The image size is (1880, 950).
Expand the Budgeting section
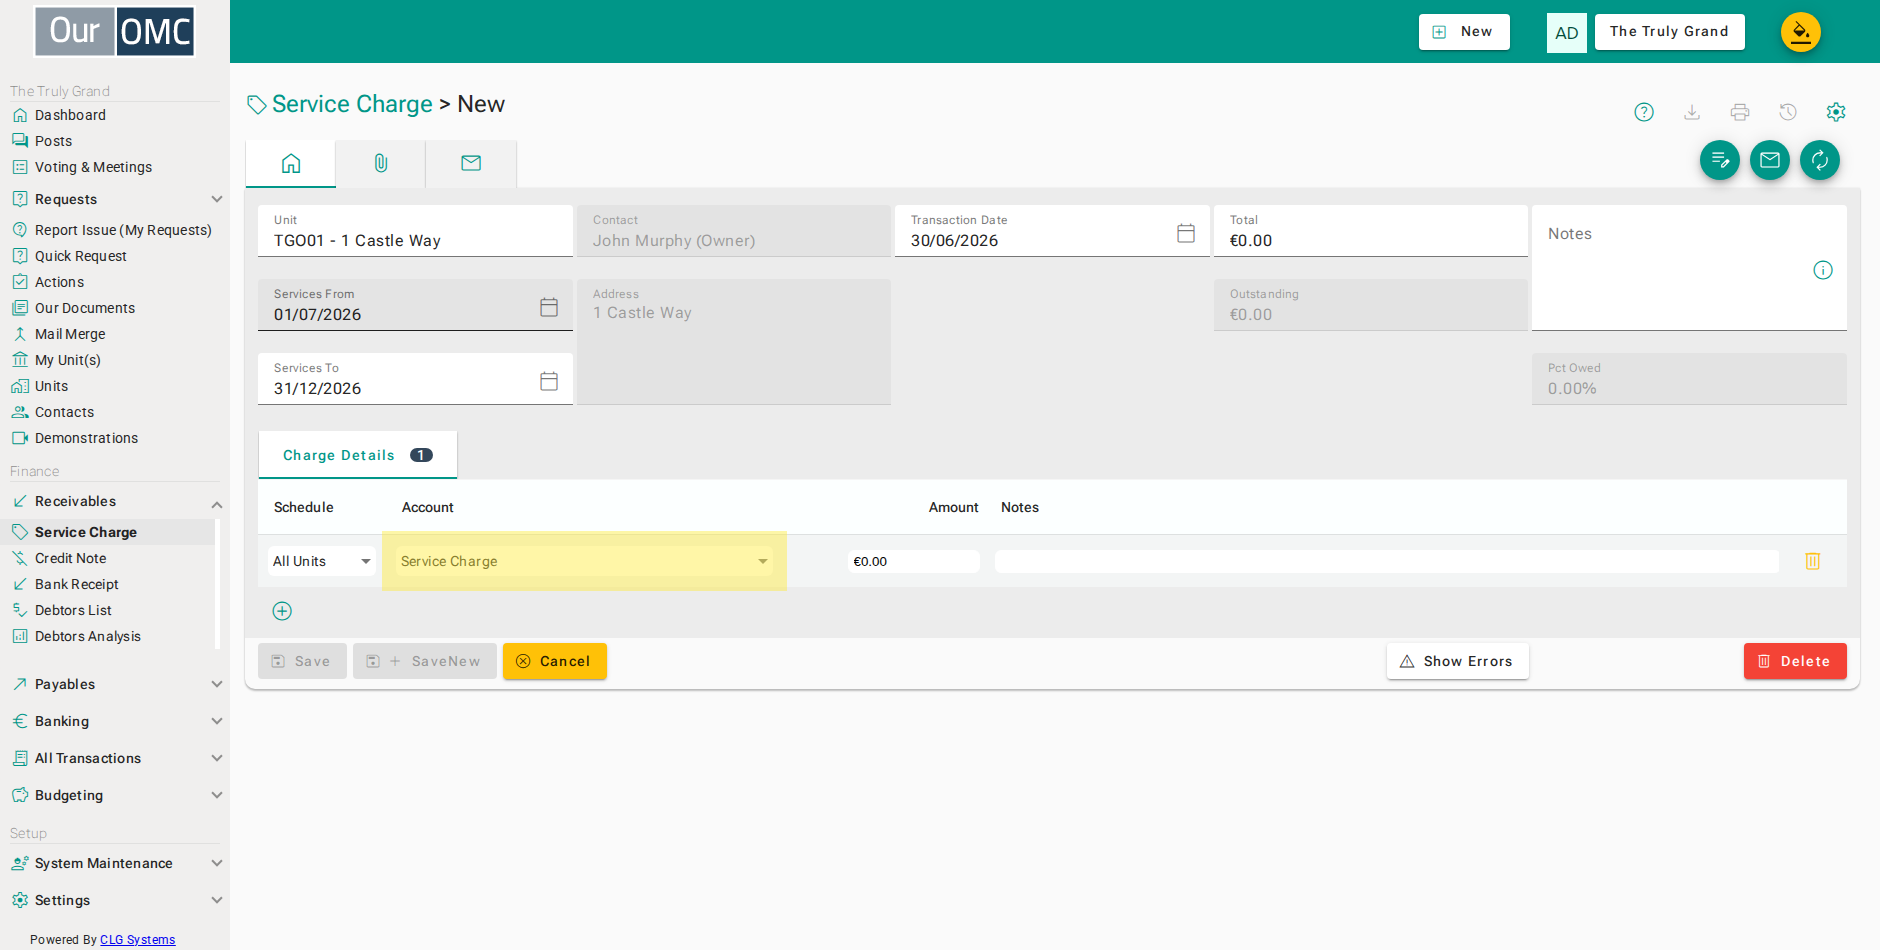pyautogui.click(x=115, y=795)
